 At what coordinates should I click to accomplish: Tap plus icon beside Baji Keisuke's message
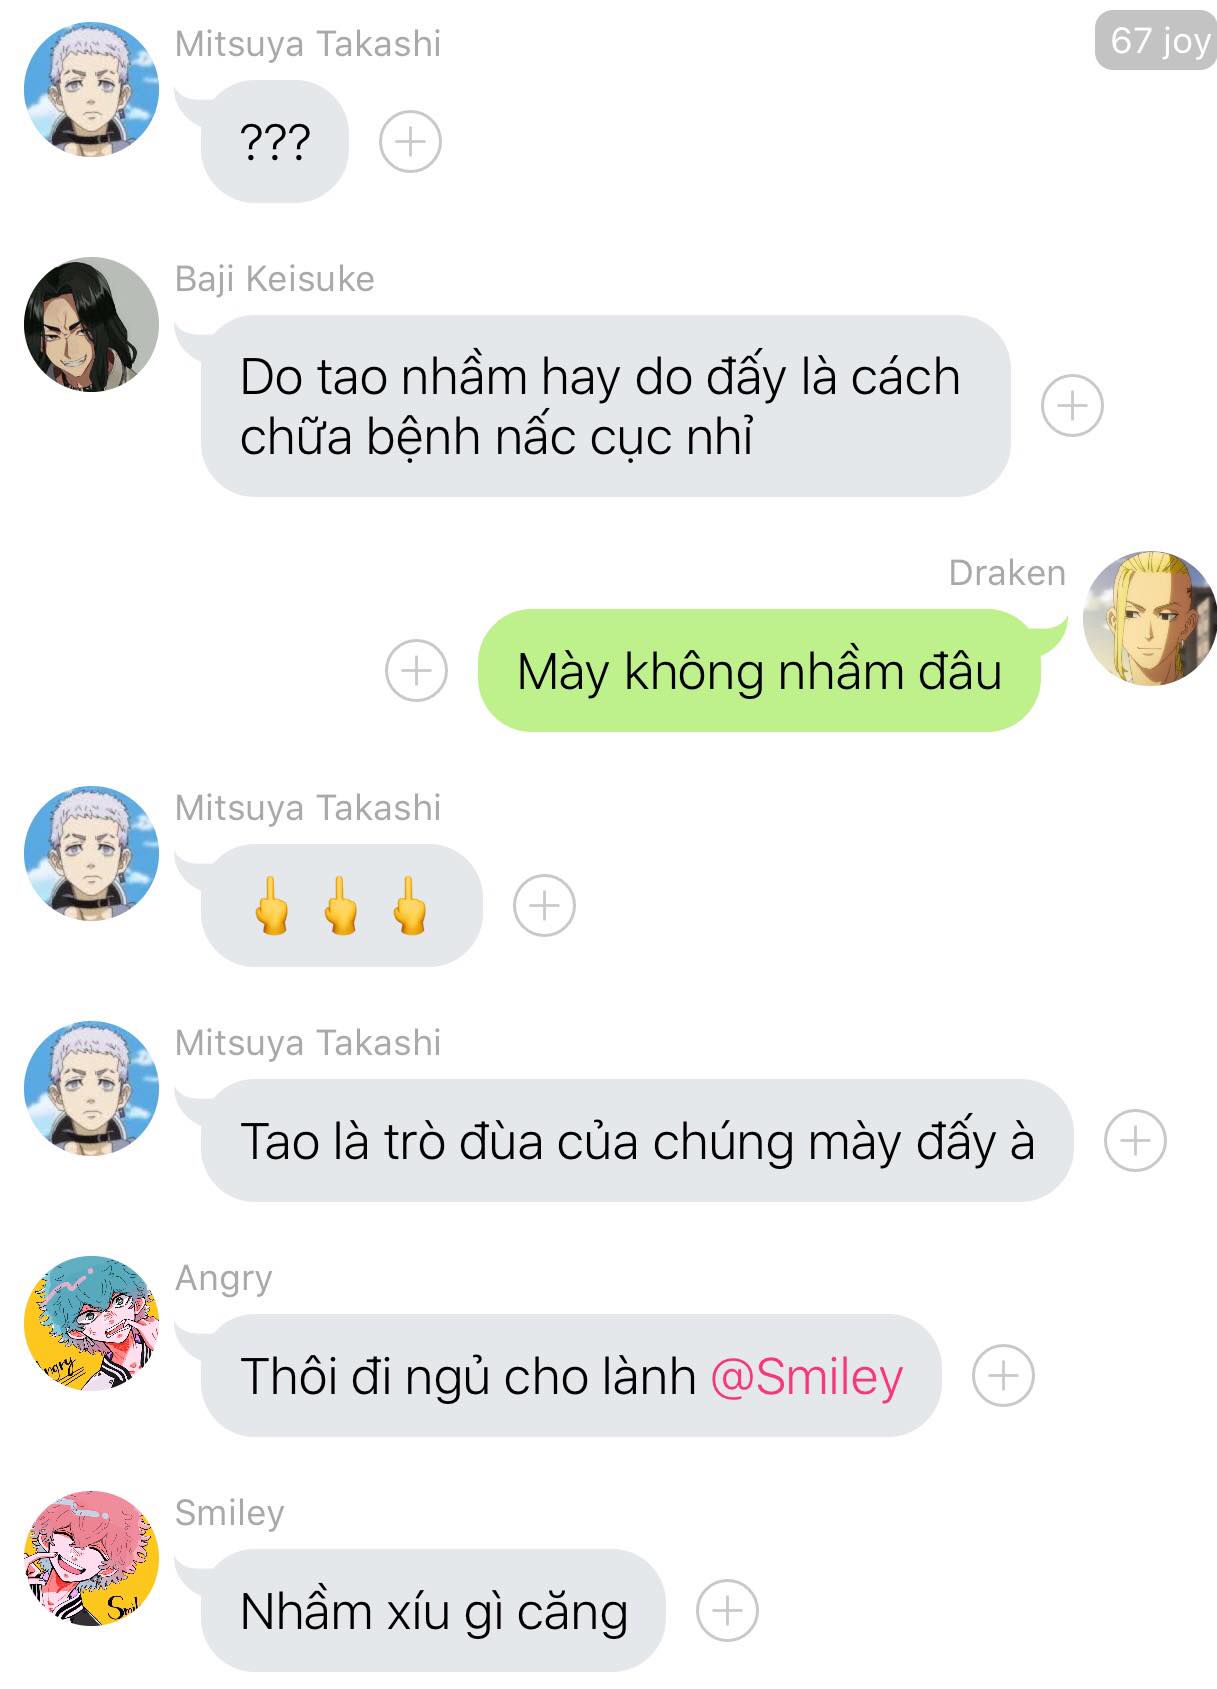(x=1072, y=405)
